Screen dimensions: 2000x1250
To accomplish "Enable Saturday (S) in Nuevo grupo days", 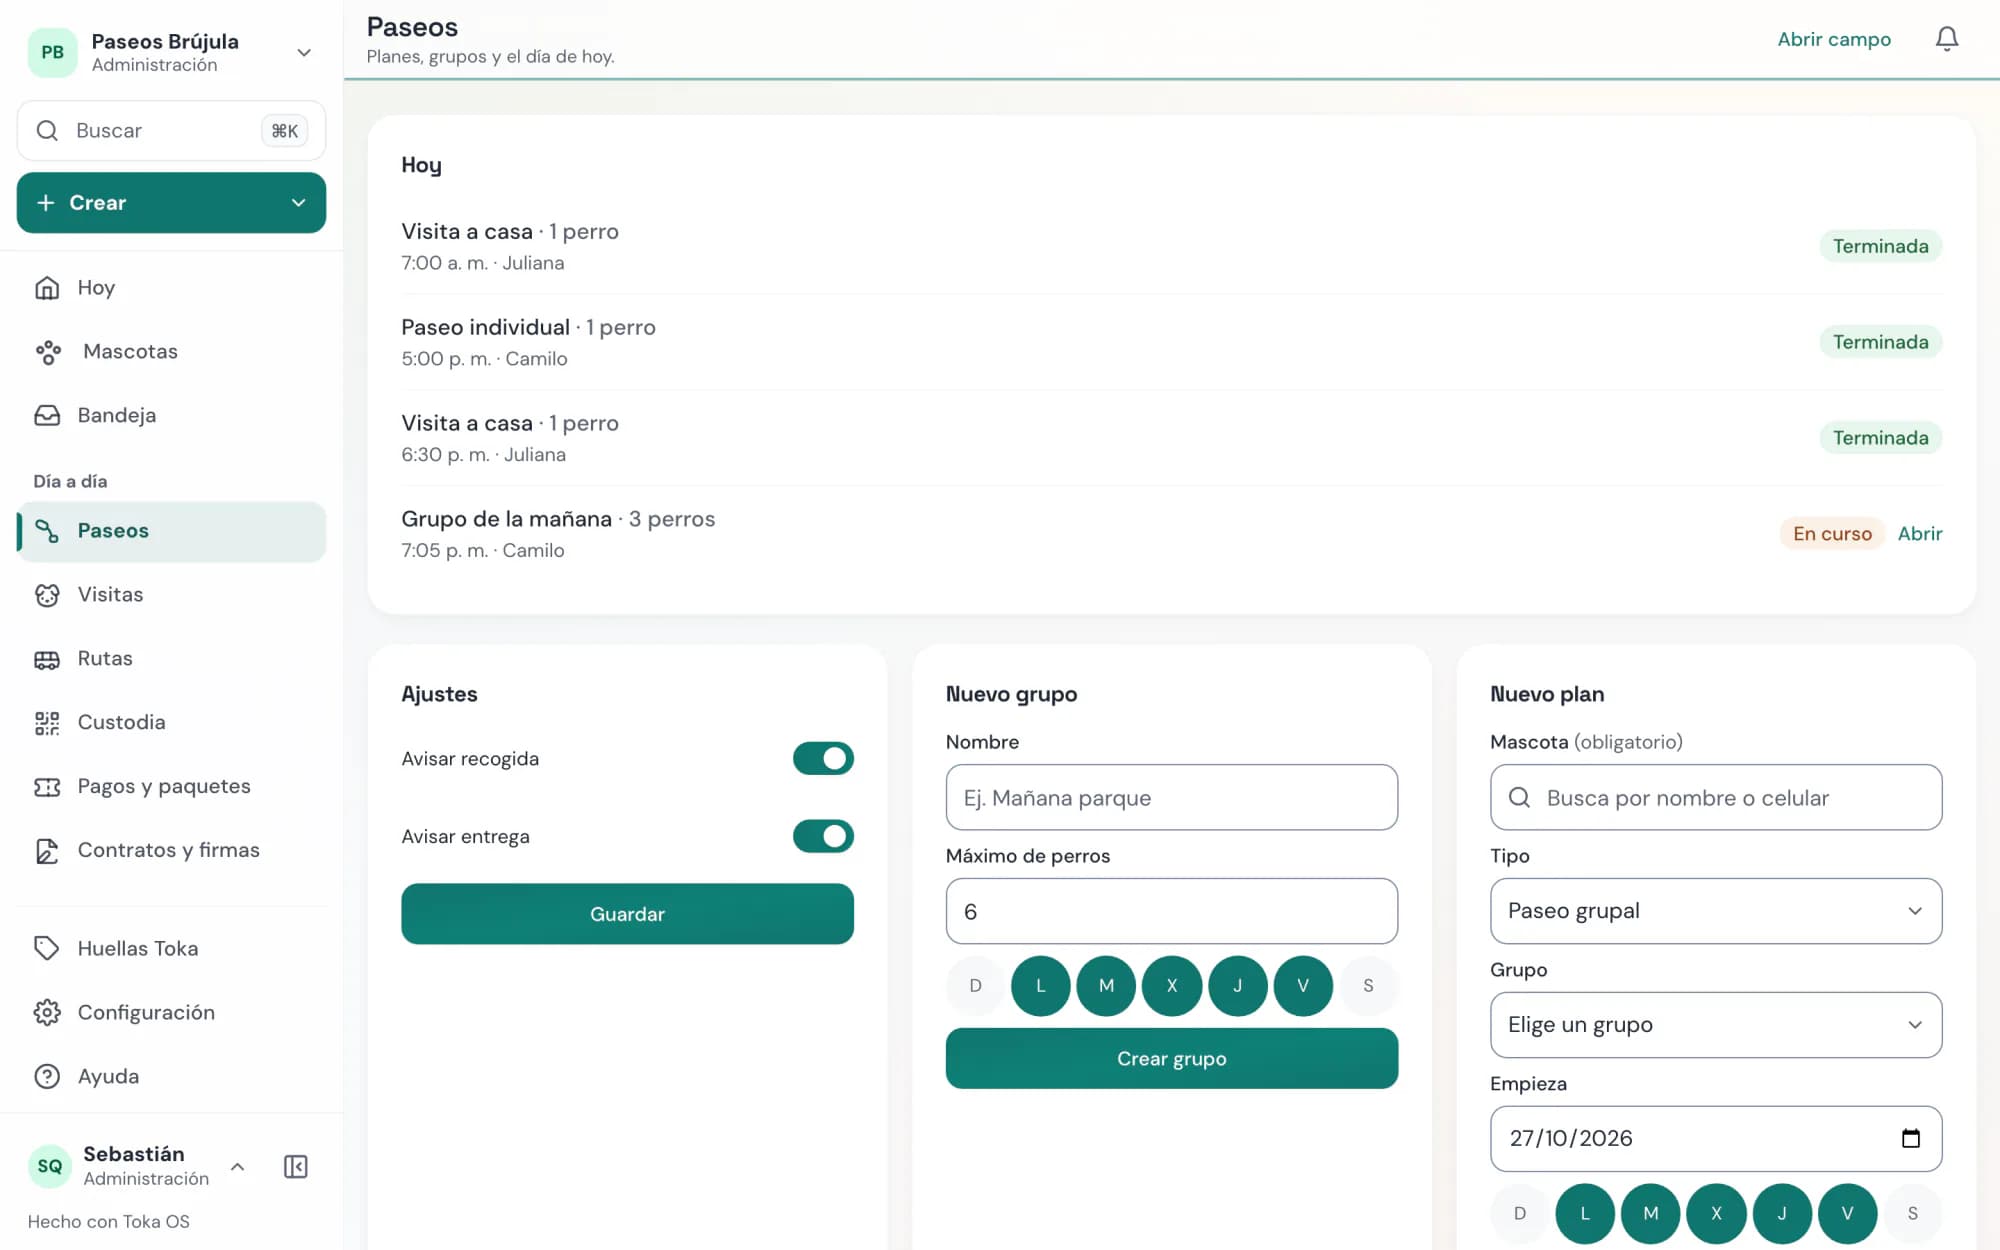I will point(1368,986).
